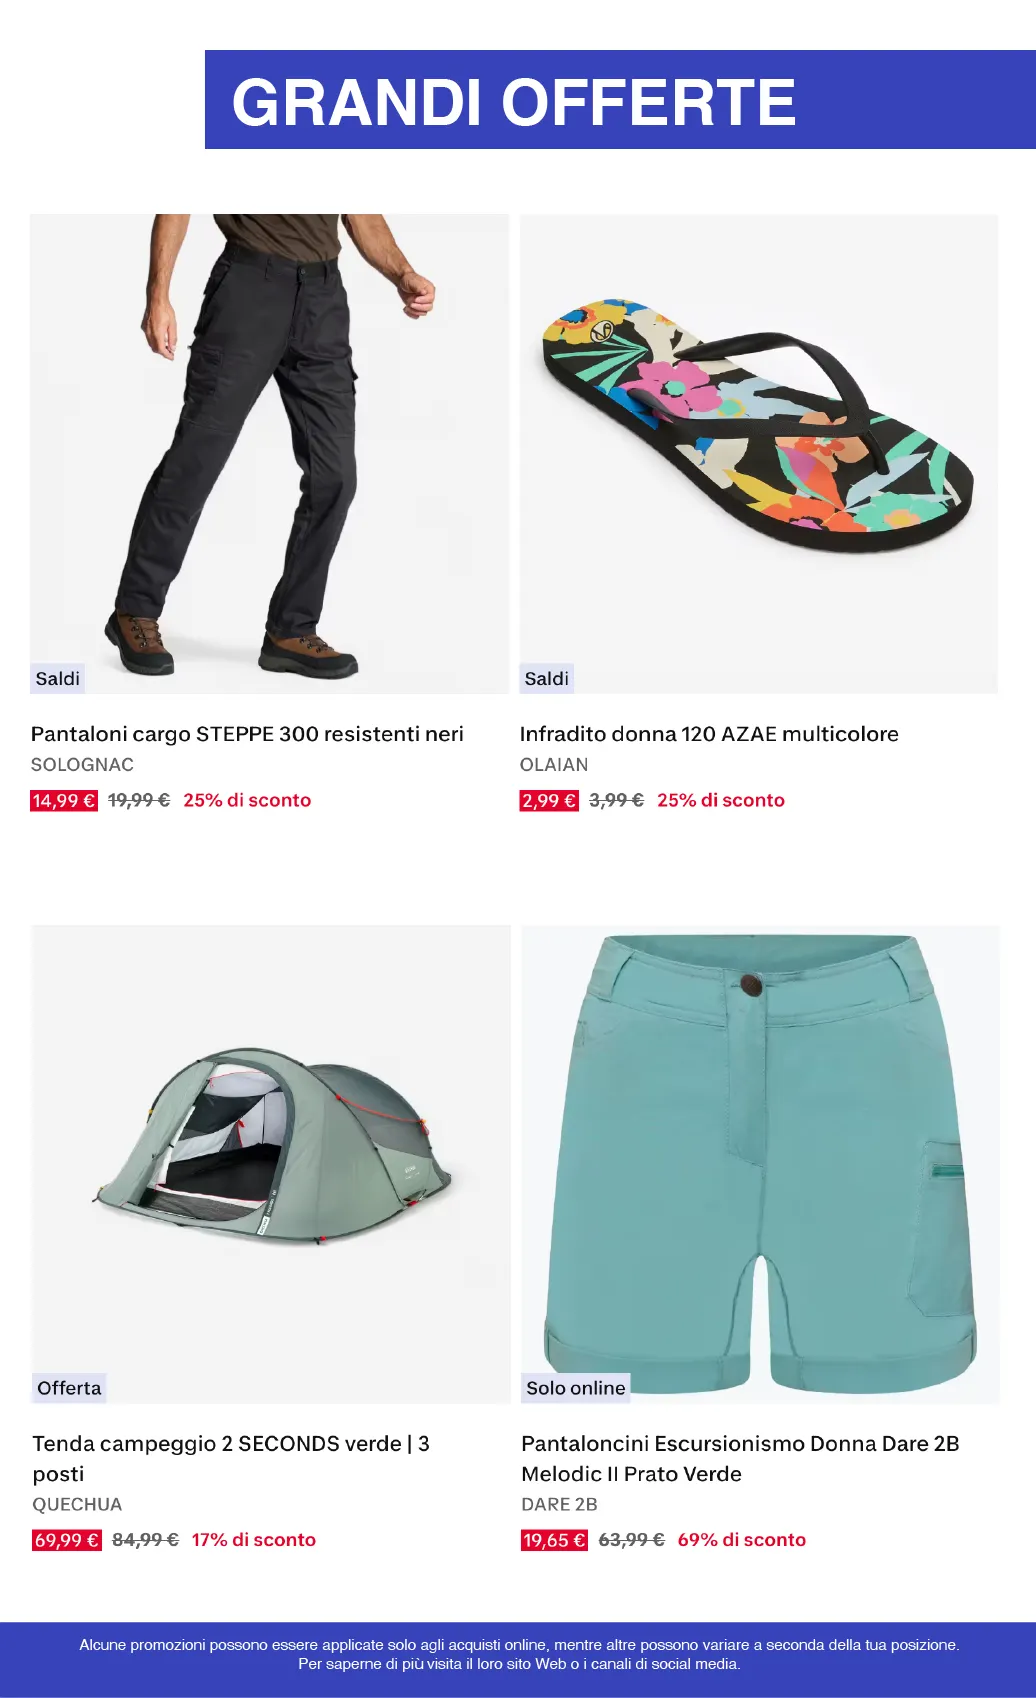Open the multicolor flip-flop product image
The image size is (1036, 1698).
click(x=759, y=453)
